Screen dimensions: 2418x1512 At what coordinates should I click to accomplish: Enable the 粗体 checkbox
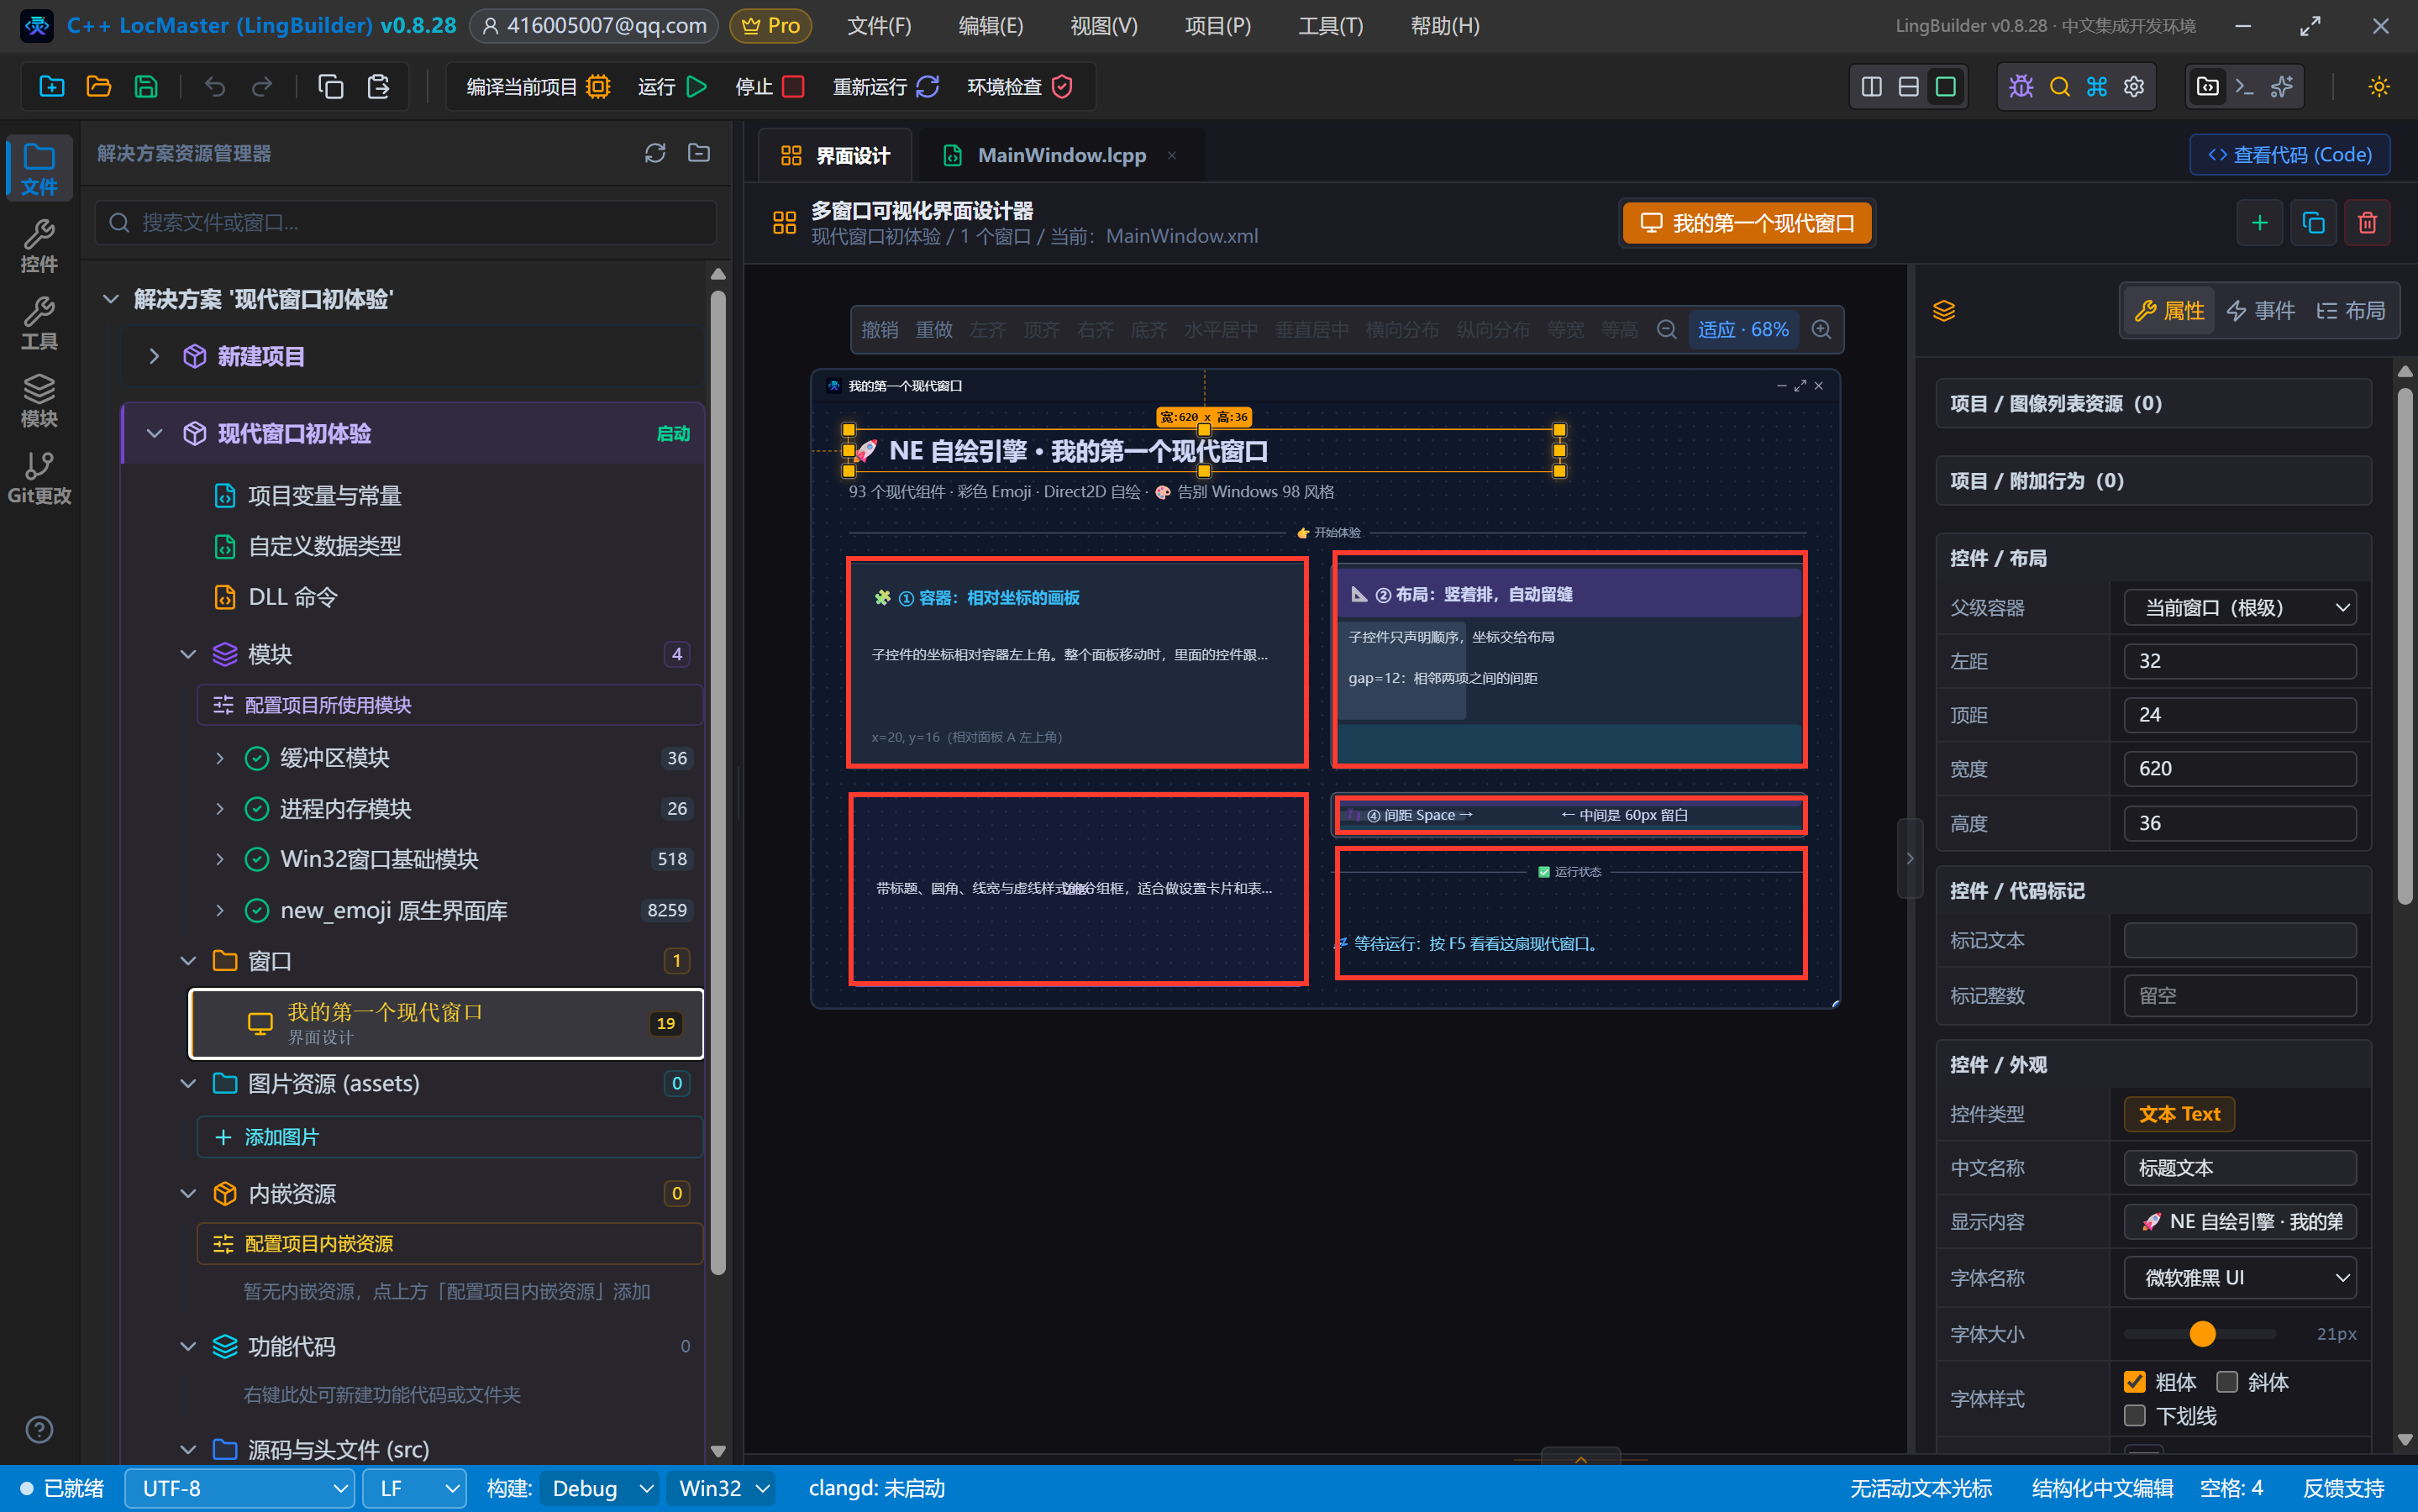[x=2134, y=1382]
